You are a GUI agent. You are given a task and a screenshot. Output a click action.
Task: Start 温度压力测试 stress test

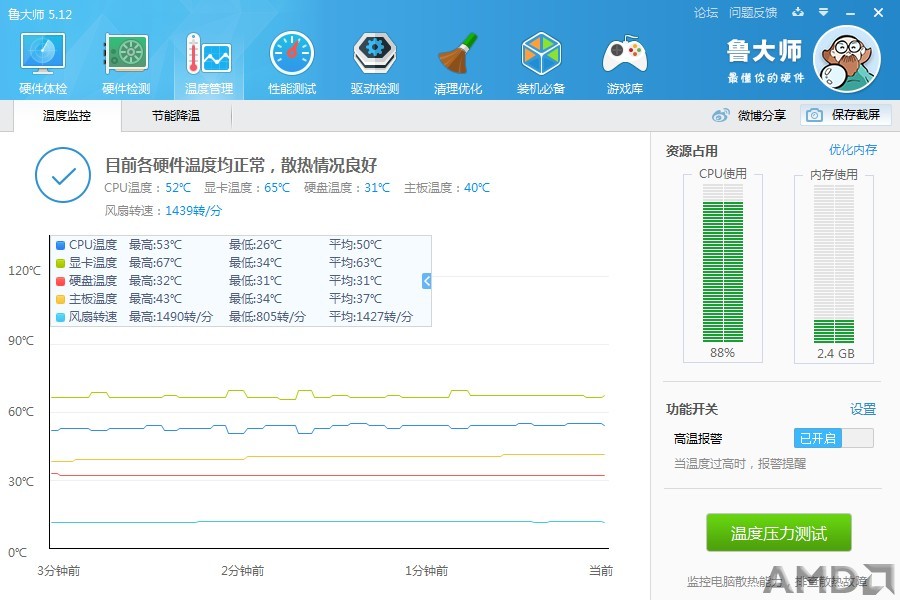tap(779, 533)
